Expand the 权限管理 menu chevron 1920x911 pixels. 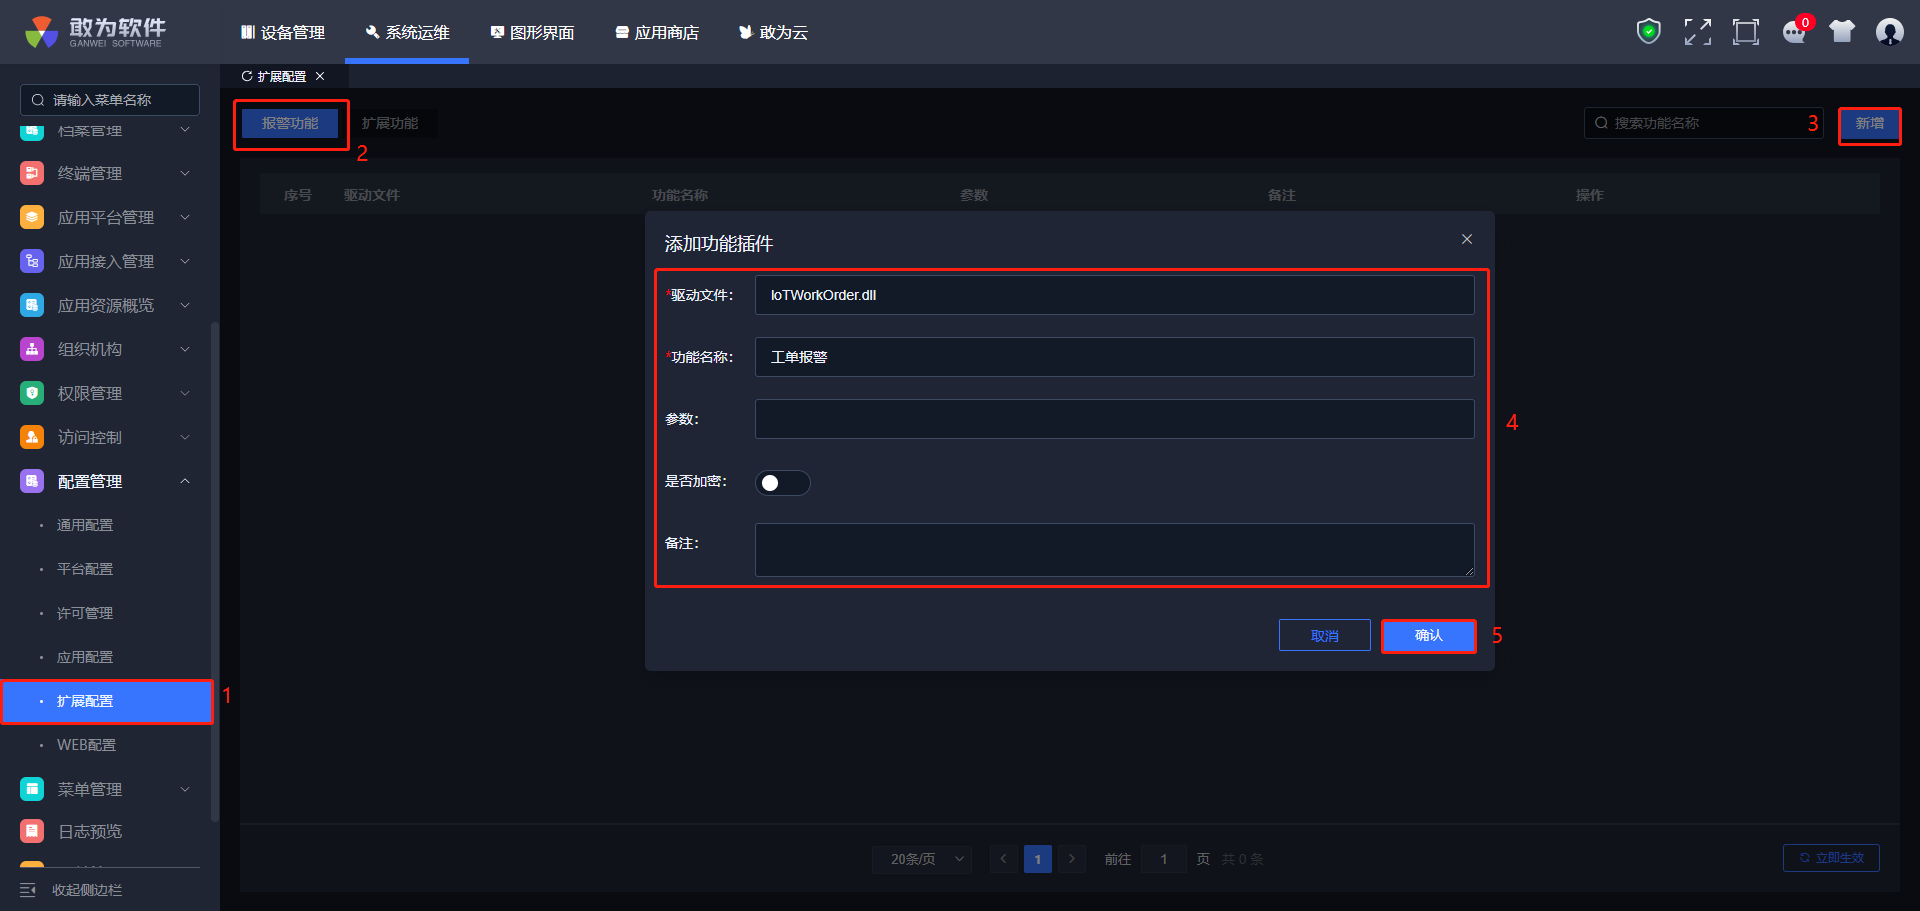(185, 393)
